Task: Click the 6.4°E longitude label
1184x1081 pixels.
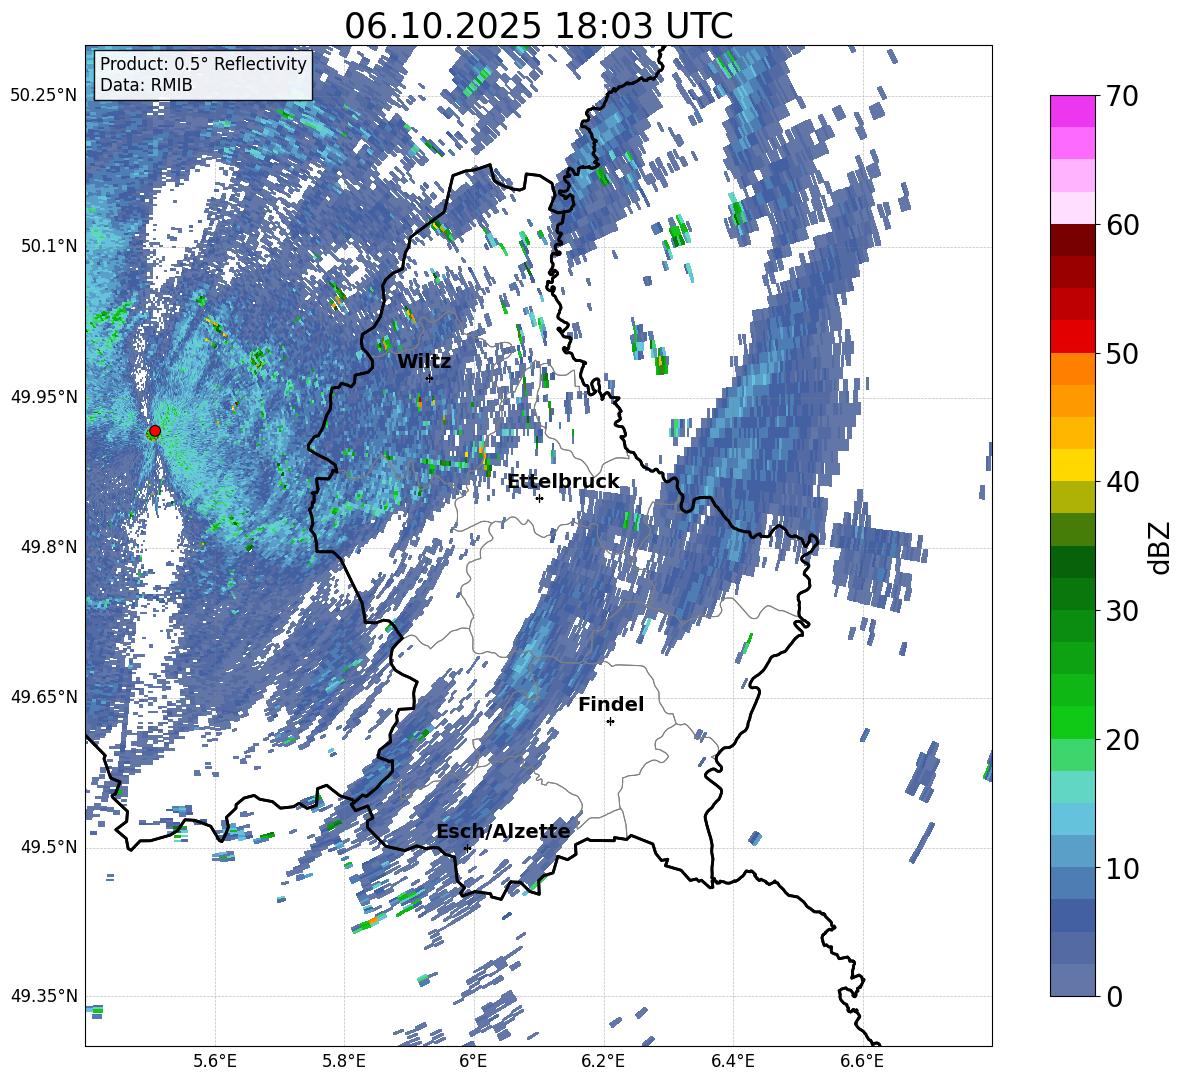Action: (732, 1061)
